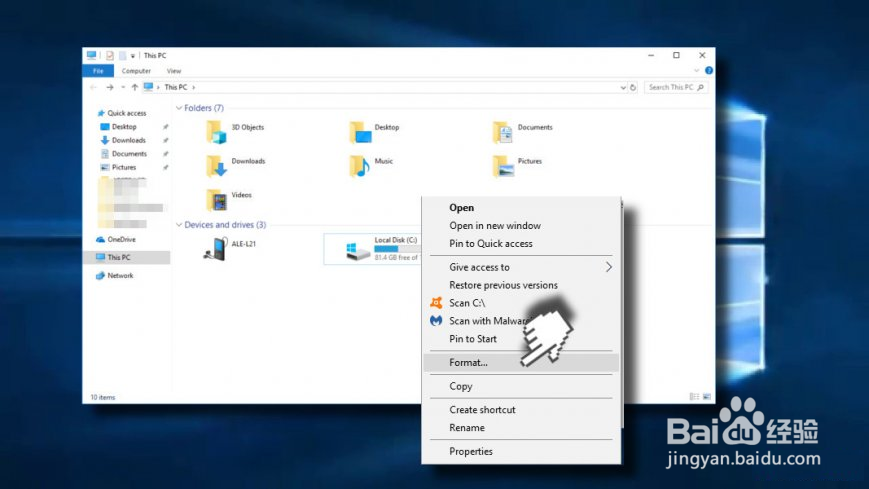869x489 pixels.
Task: Select Quick access in navigation pane
Action: 126,113
